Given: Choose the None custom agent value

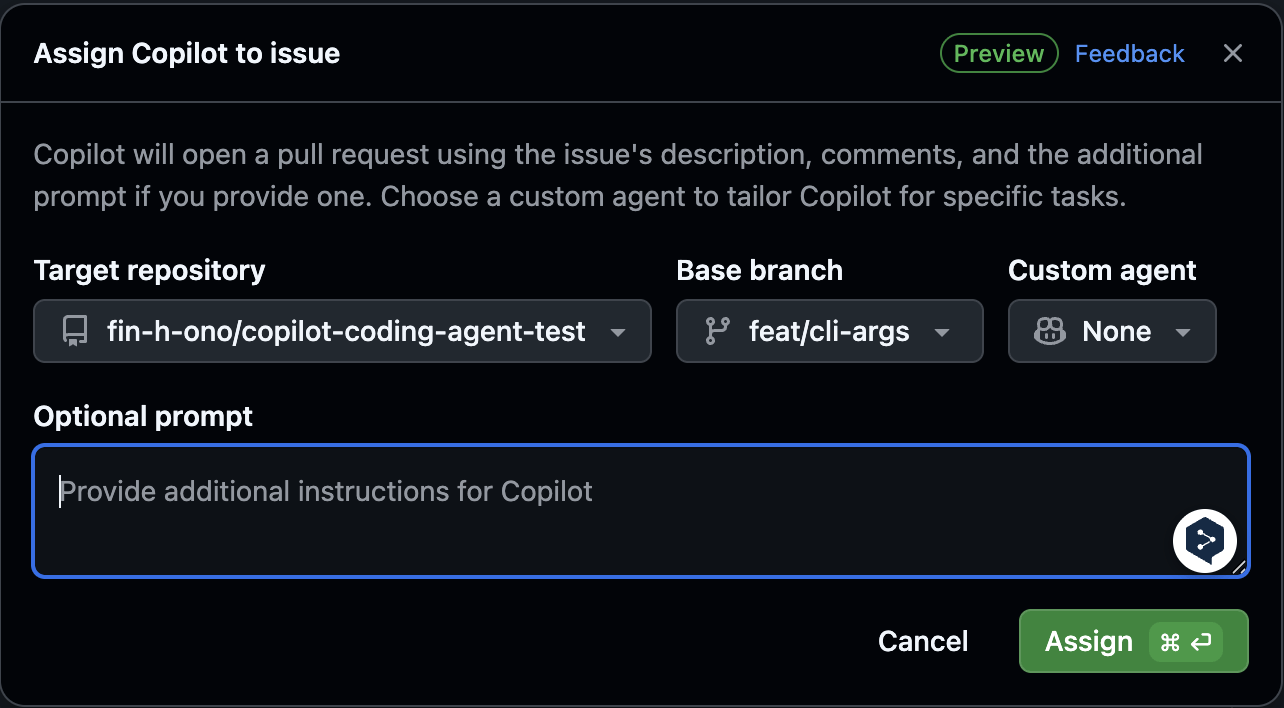Looking at the screenshot, I should coord(1116,331).
